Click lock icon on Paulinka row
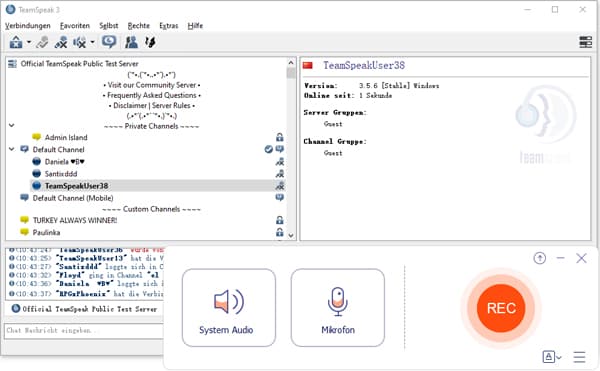 [x=280, y=232]
